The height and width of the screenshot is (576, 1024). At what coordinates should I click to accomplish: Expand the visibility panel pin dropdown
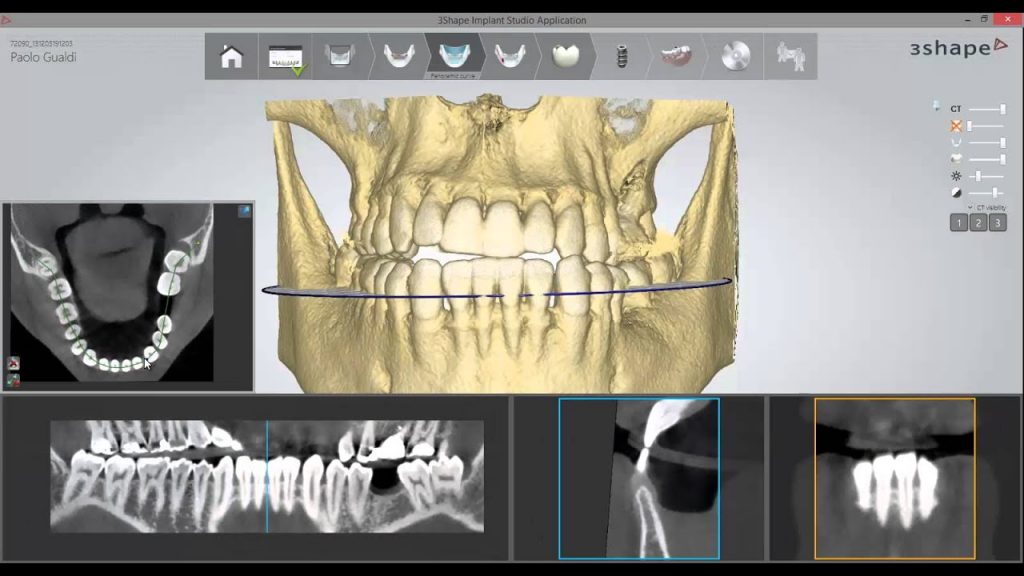tap(936, 106)
